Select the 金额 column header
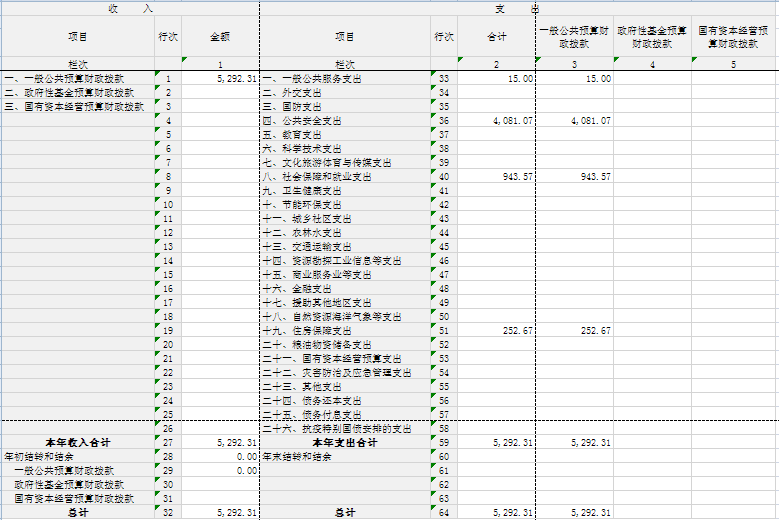The width and height of the screenshot is (779, 520). click(220, 37)
